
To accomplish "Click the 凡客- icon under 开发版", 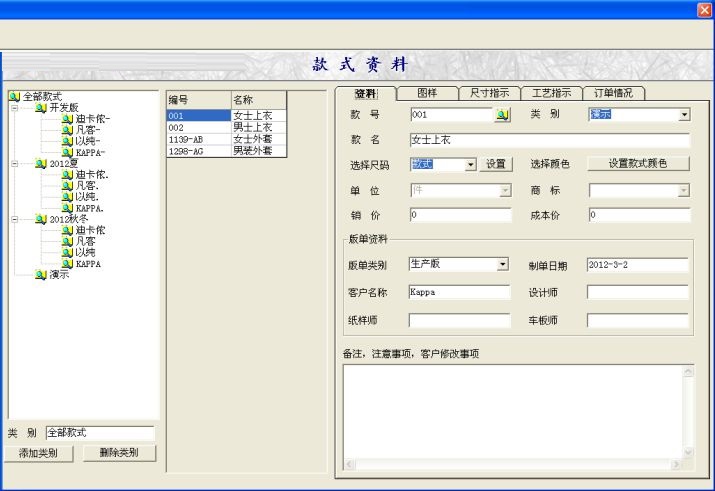I will pos(67,130).
